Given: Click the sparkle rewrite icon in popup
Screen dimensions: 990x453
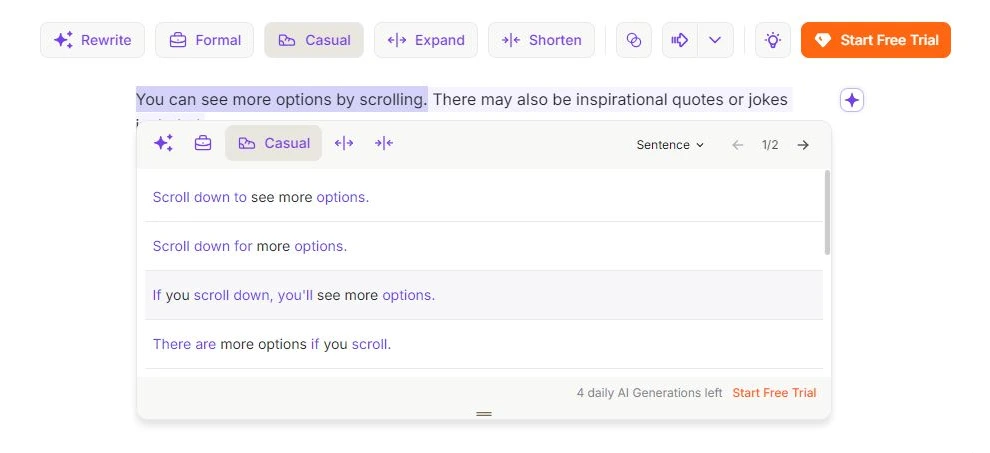Looking at the screenshot, I should point(163,143).
